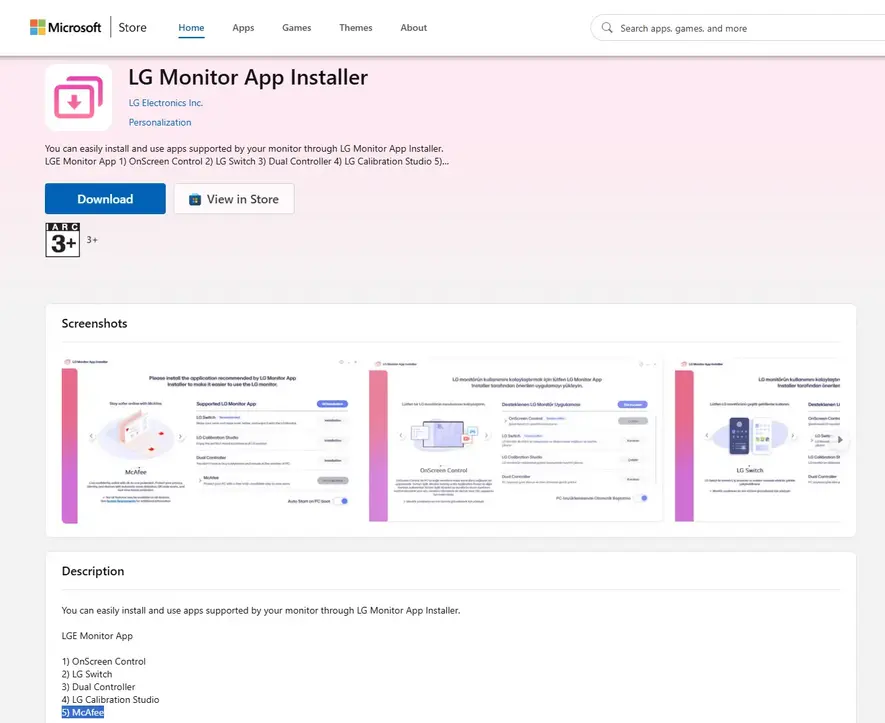885x723 pixels.
Task: Open the About tab
Action: tap(414, 28)
